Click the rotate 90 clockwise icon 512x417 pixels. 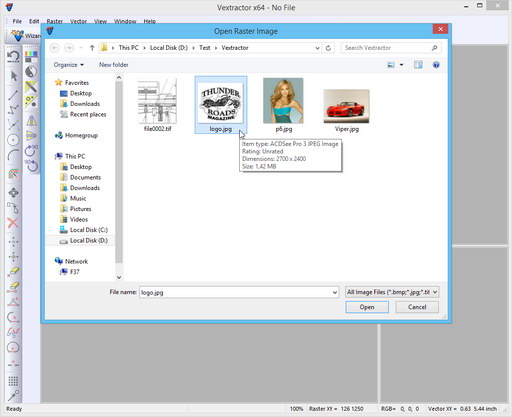click(31, 151)
